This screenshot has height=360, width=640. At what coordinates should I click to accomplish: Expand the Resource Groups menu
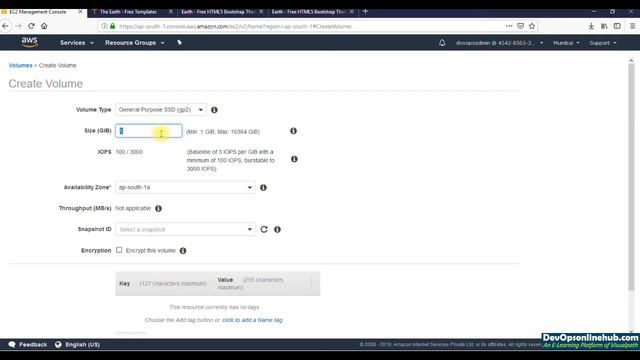pyautogui.click(x=134, y=42)
